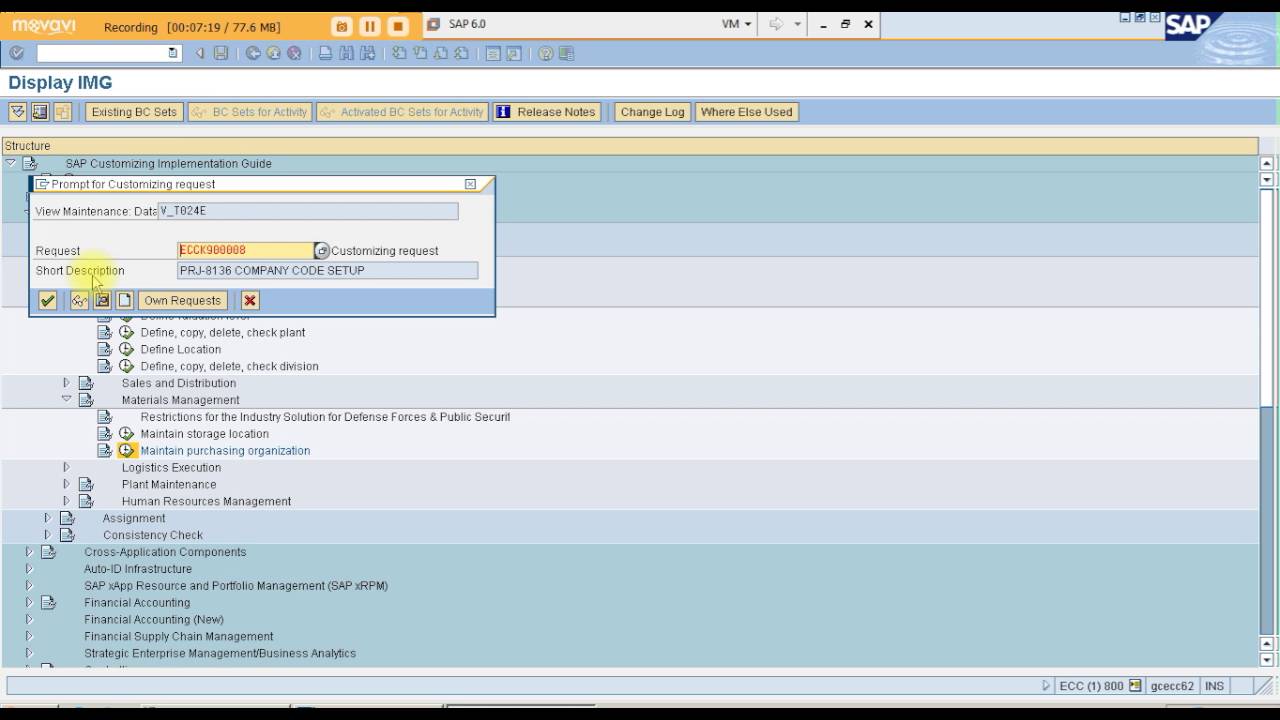Click the Find binoculars icon

click(346, 53)
